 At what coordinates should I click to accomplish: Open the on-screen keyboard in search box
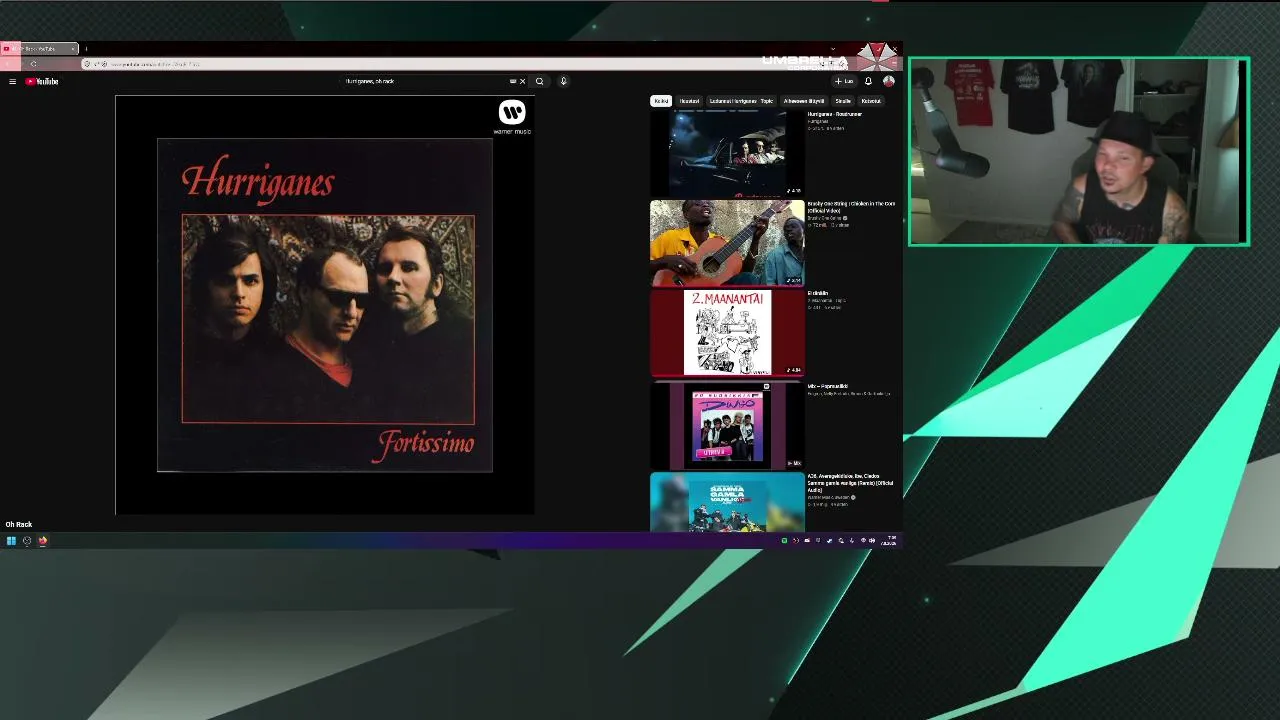(513, 81)
